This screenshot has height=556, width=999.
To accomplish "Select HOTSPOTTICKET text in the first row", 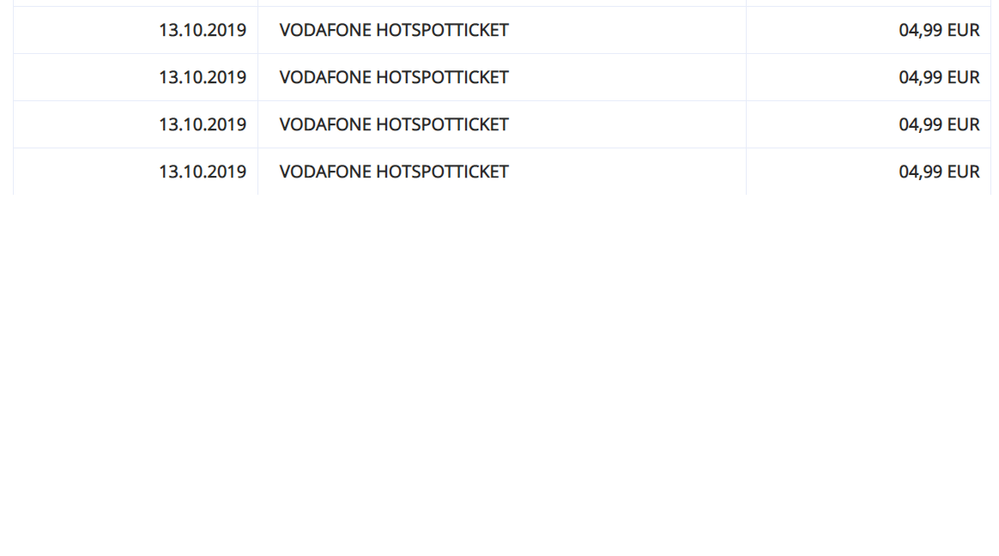I will (x=442, y=30).
